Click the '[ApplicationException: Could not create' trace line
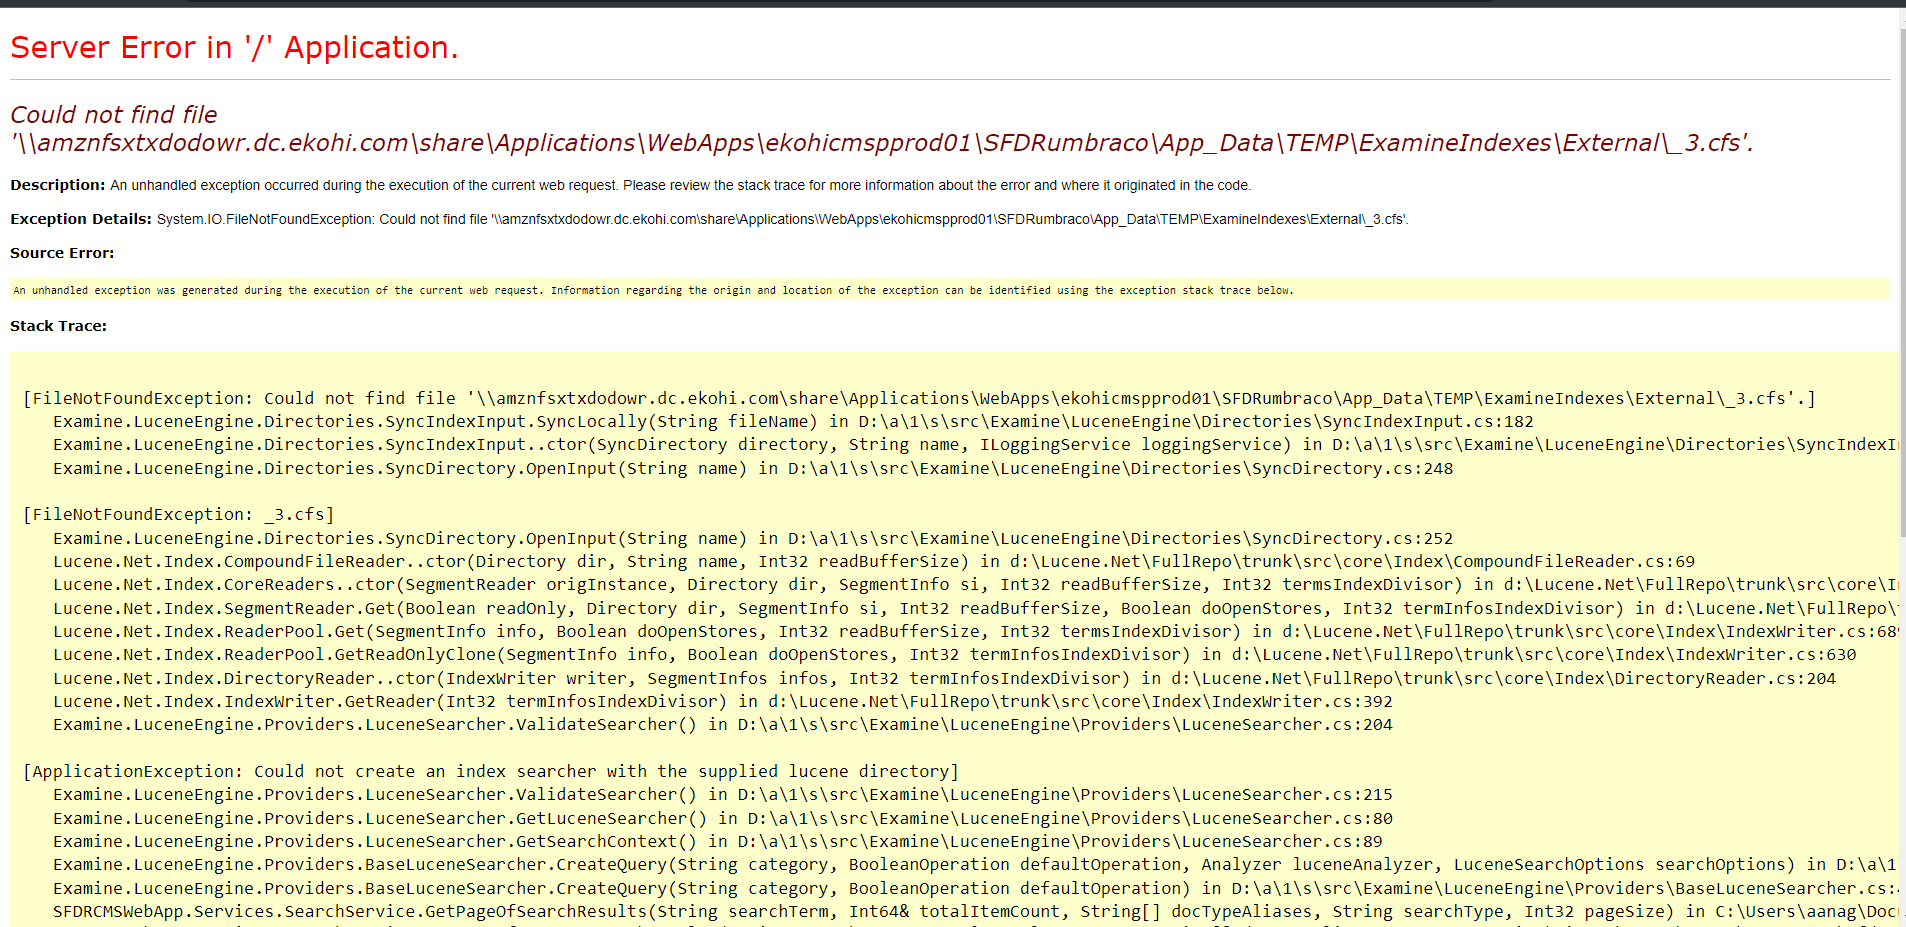This screenshot has width=1906, height=927. pyautogui.click(x=490, y=771)
